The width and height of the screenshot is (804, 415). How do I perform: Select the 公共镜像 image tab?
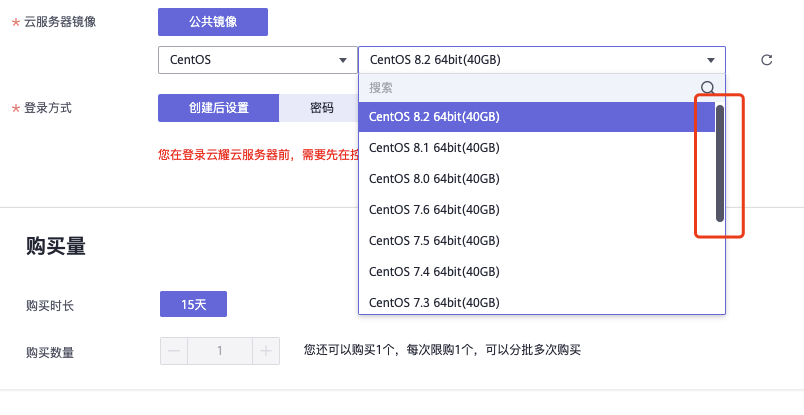pyautogui.click(x=212, y=22)
